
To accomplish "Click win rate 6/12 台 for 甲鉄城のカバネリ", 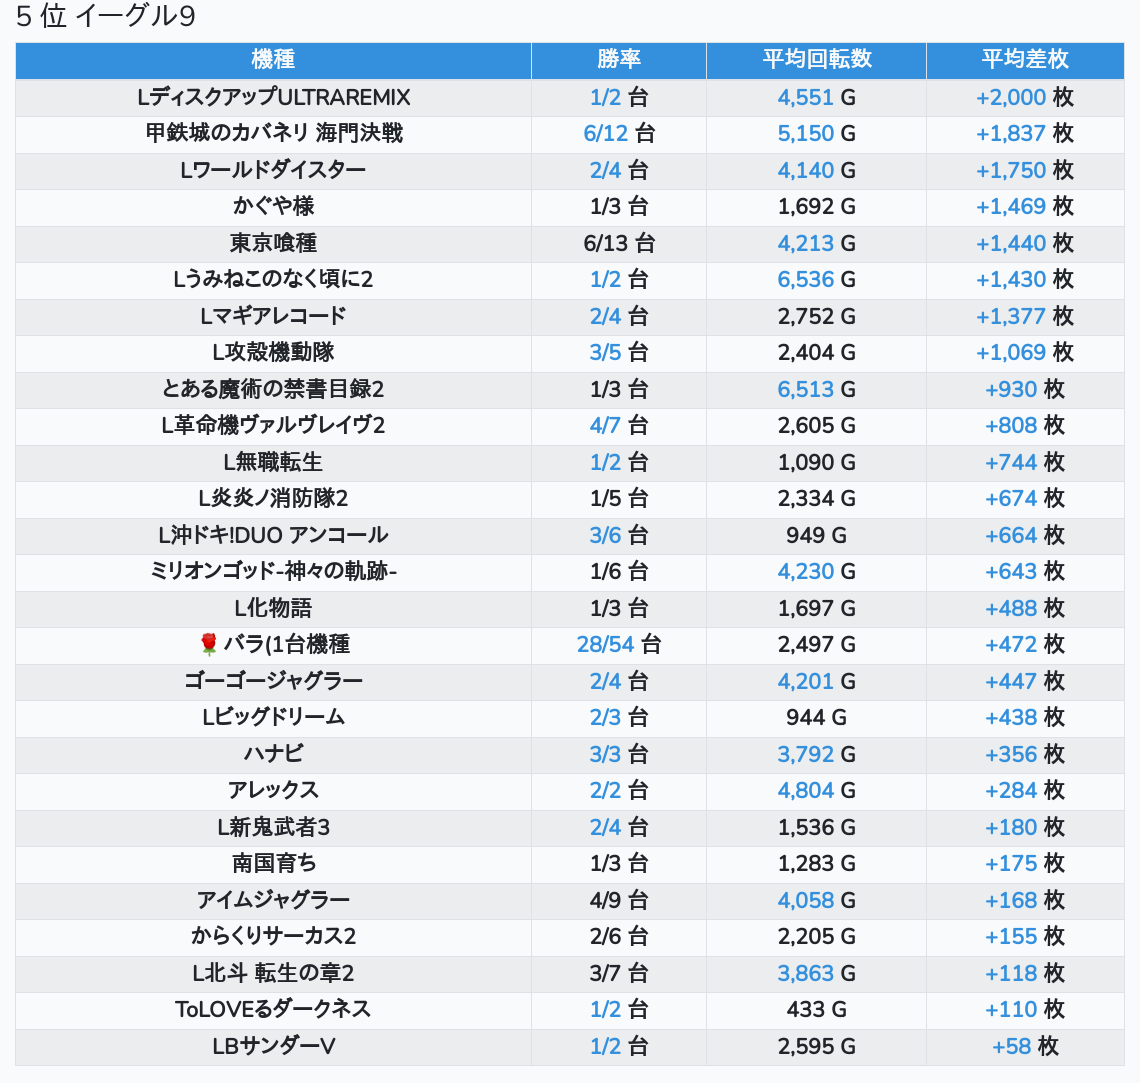I will click(x=619, y=134).
